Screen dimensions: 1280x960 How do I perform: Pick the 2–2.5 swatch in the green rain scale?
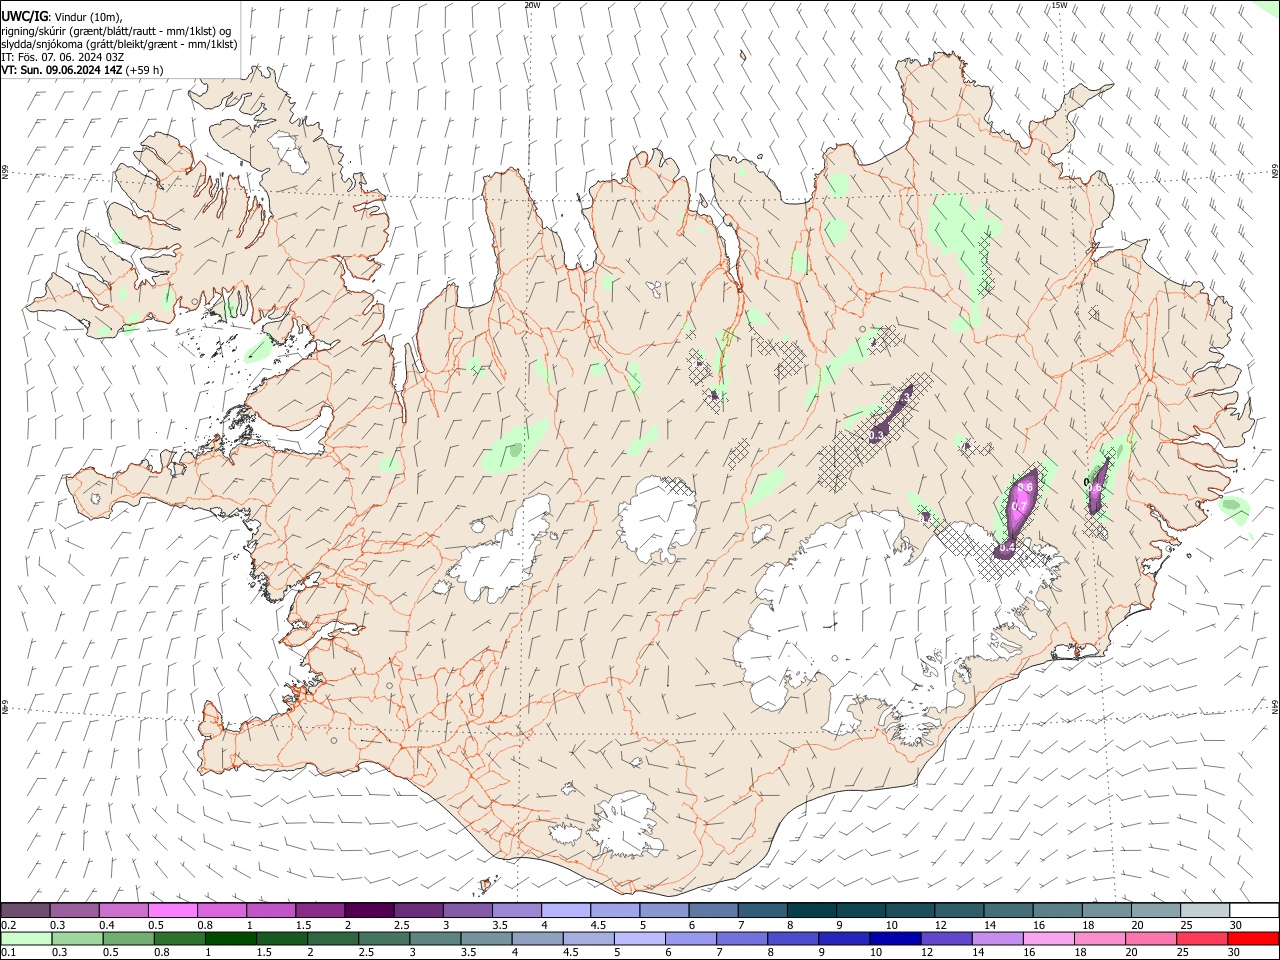coord(334,939)
